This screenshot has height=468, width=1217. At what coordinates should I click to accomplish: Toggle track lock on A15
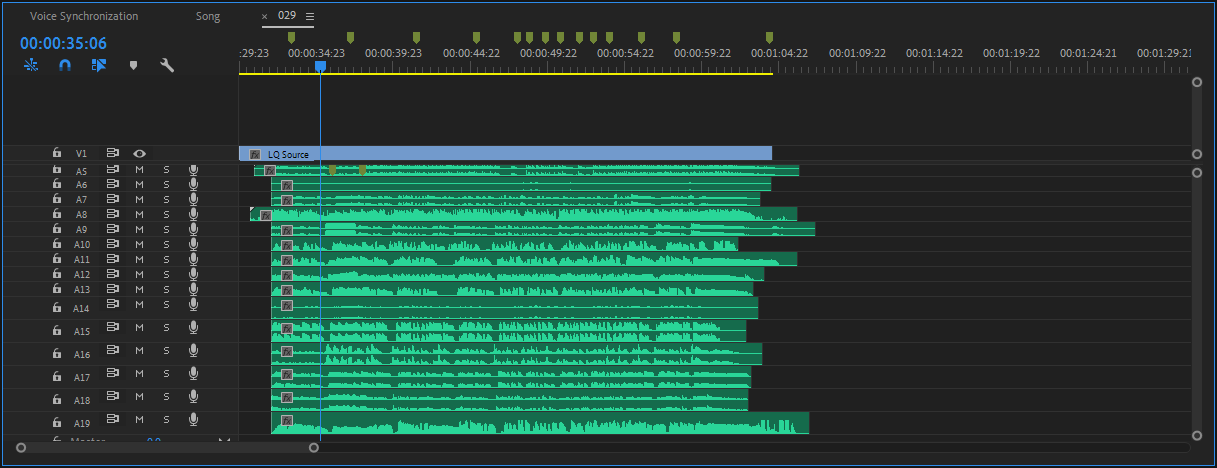pyautogui.click(x=57, y=329)
